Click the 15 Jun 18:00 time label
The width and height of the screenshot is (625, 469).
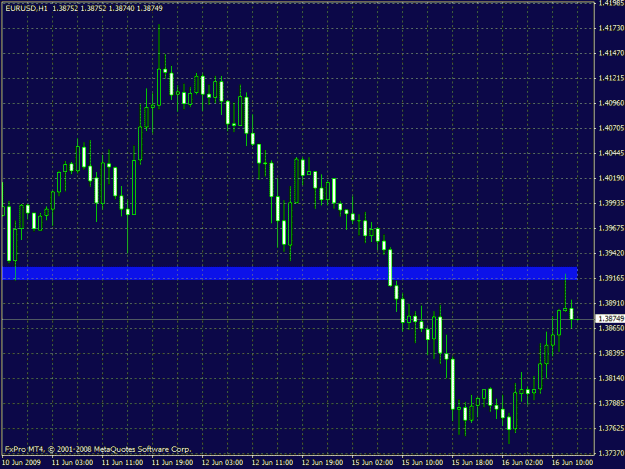472,463
